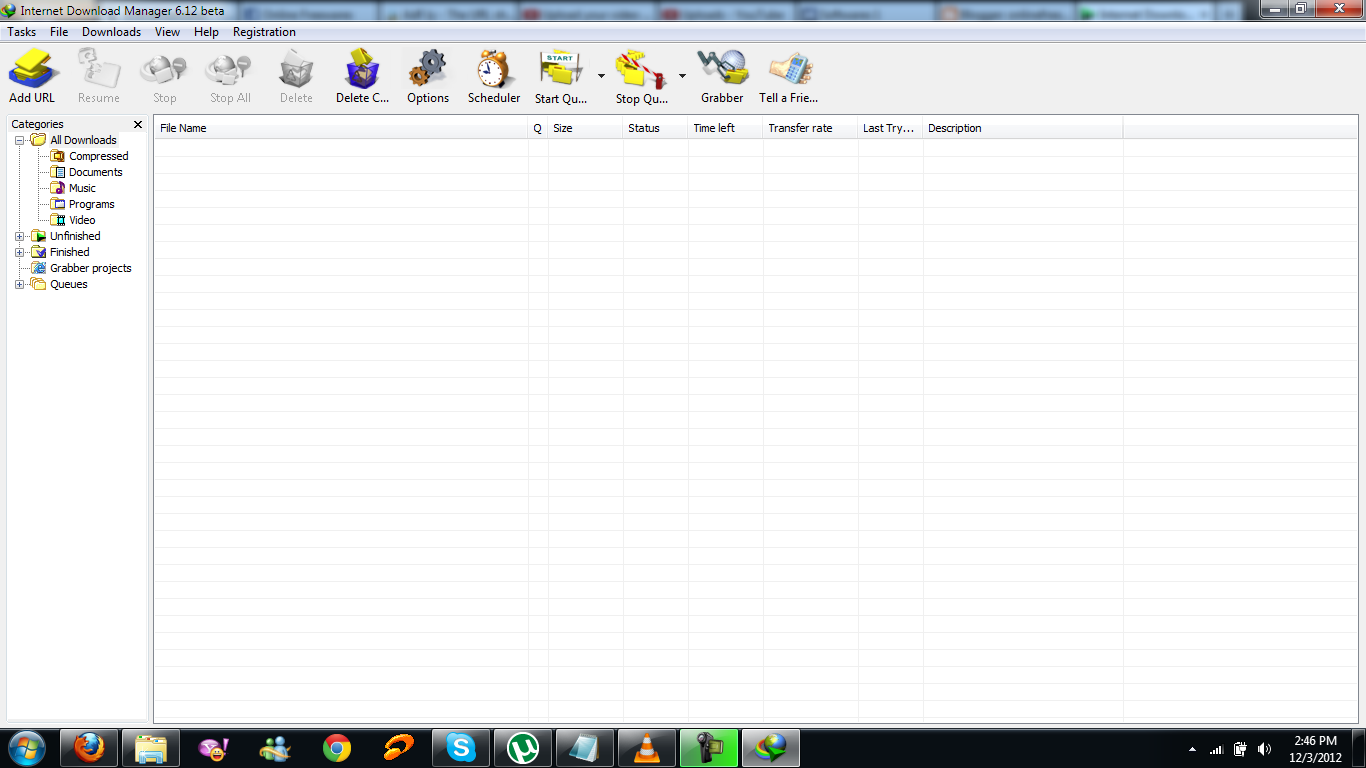The width and height of the screenshot is (1366, 768).
Task: Open the Downloads menu
Action: point(110,31)
